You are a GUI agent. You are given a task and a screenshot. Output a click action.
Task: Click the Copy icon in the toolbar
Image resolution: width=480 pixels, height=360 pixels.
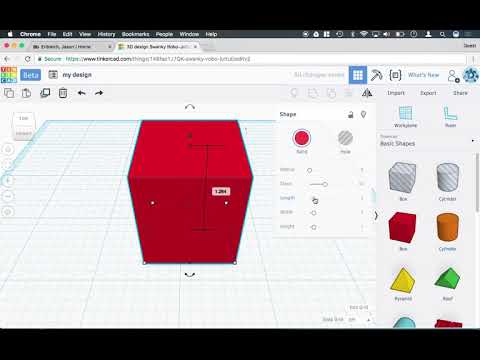9,93
